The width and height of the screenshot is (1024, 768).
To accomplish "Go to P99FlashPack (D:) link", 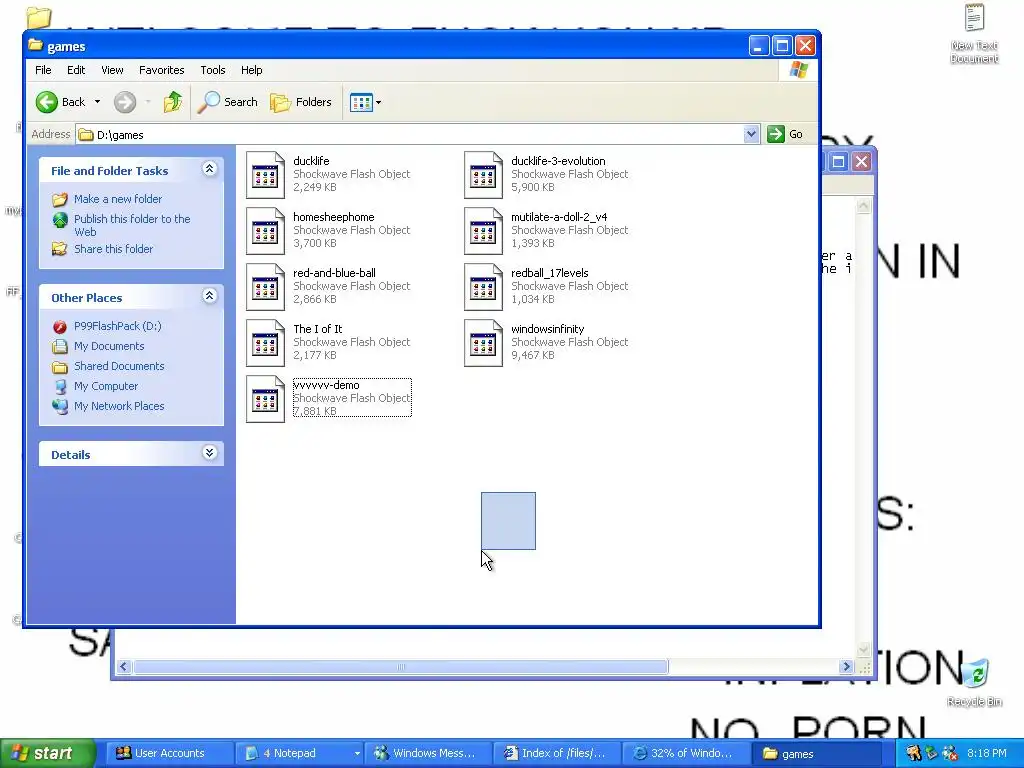I will click(x=118, y=326).
